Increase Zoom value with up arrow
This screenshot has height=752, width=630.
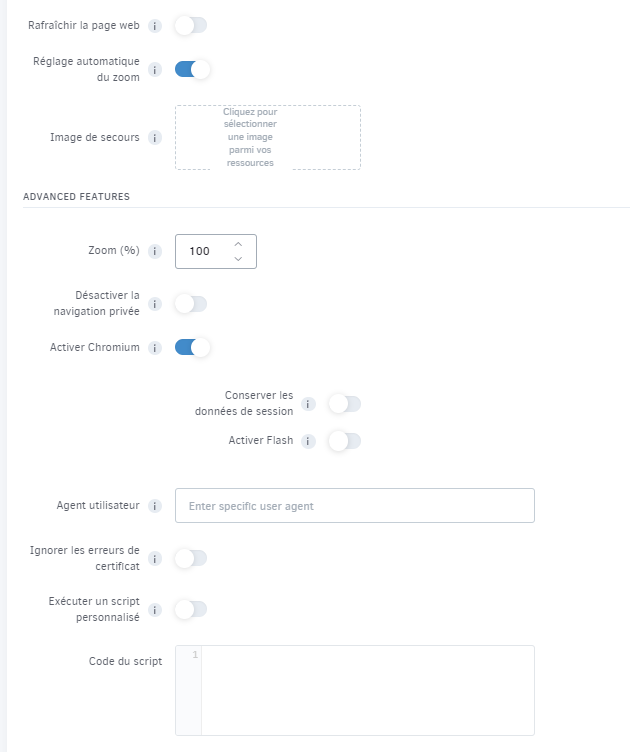(238, 245)
